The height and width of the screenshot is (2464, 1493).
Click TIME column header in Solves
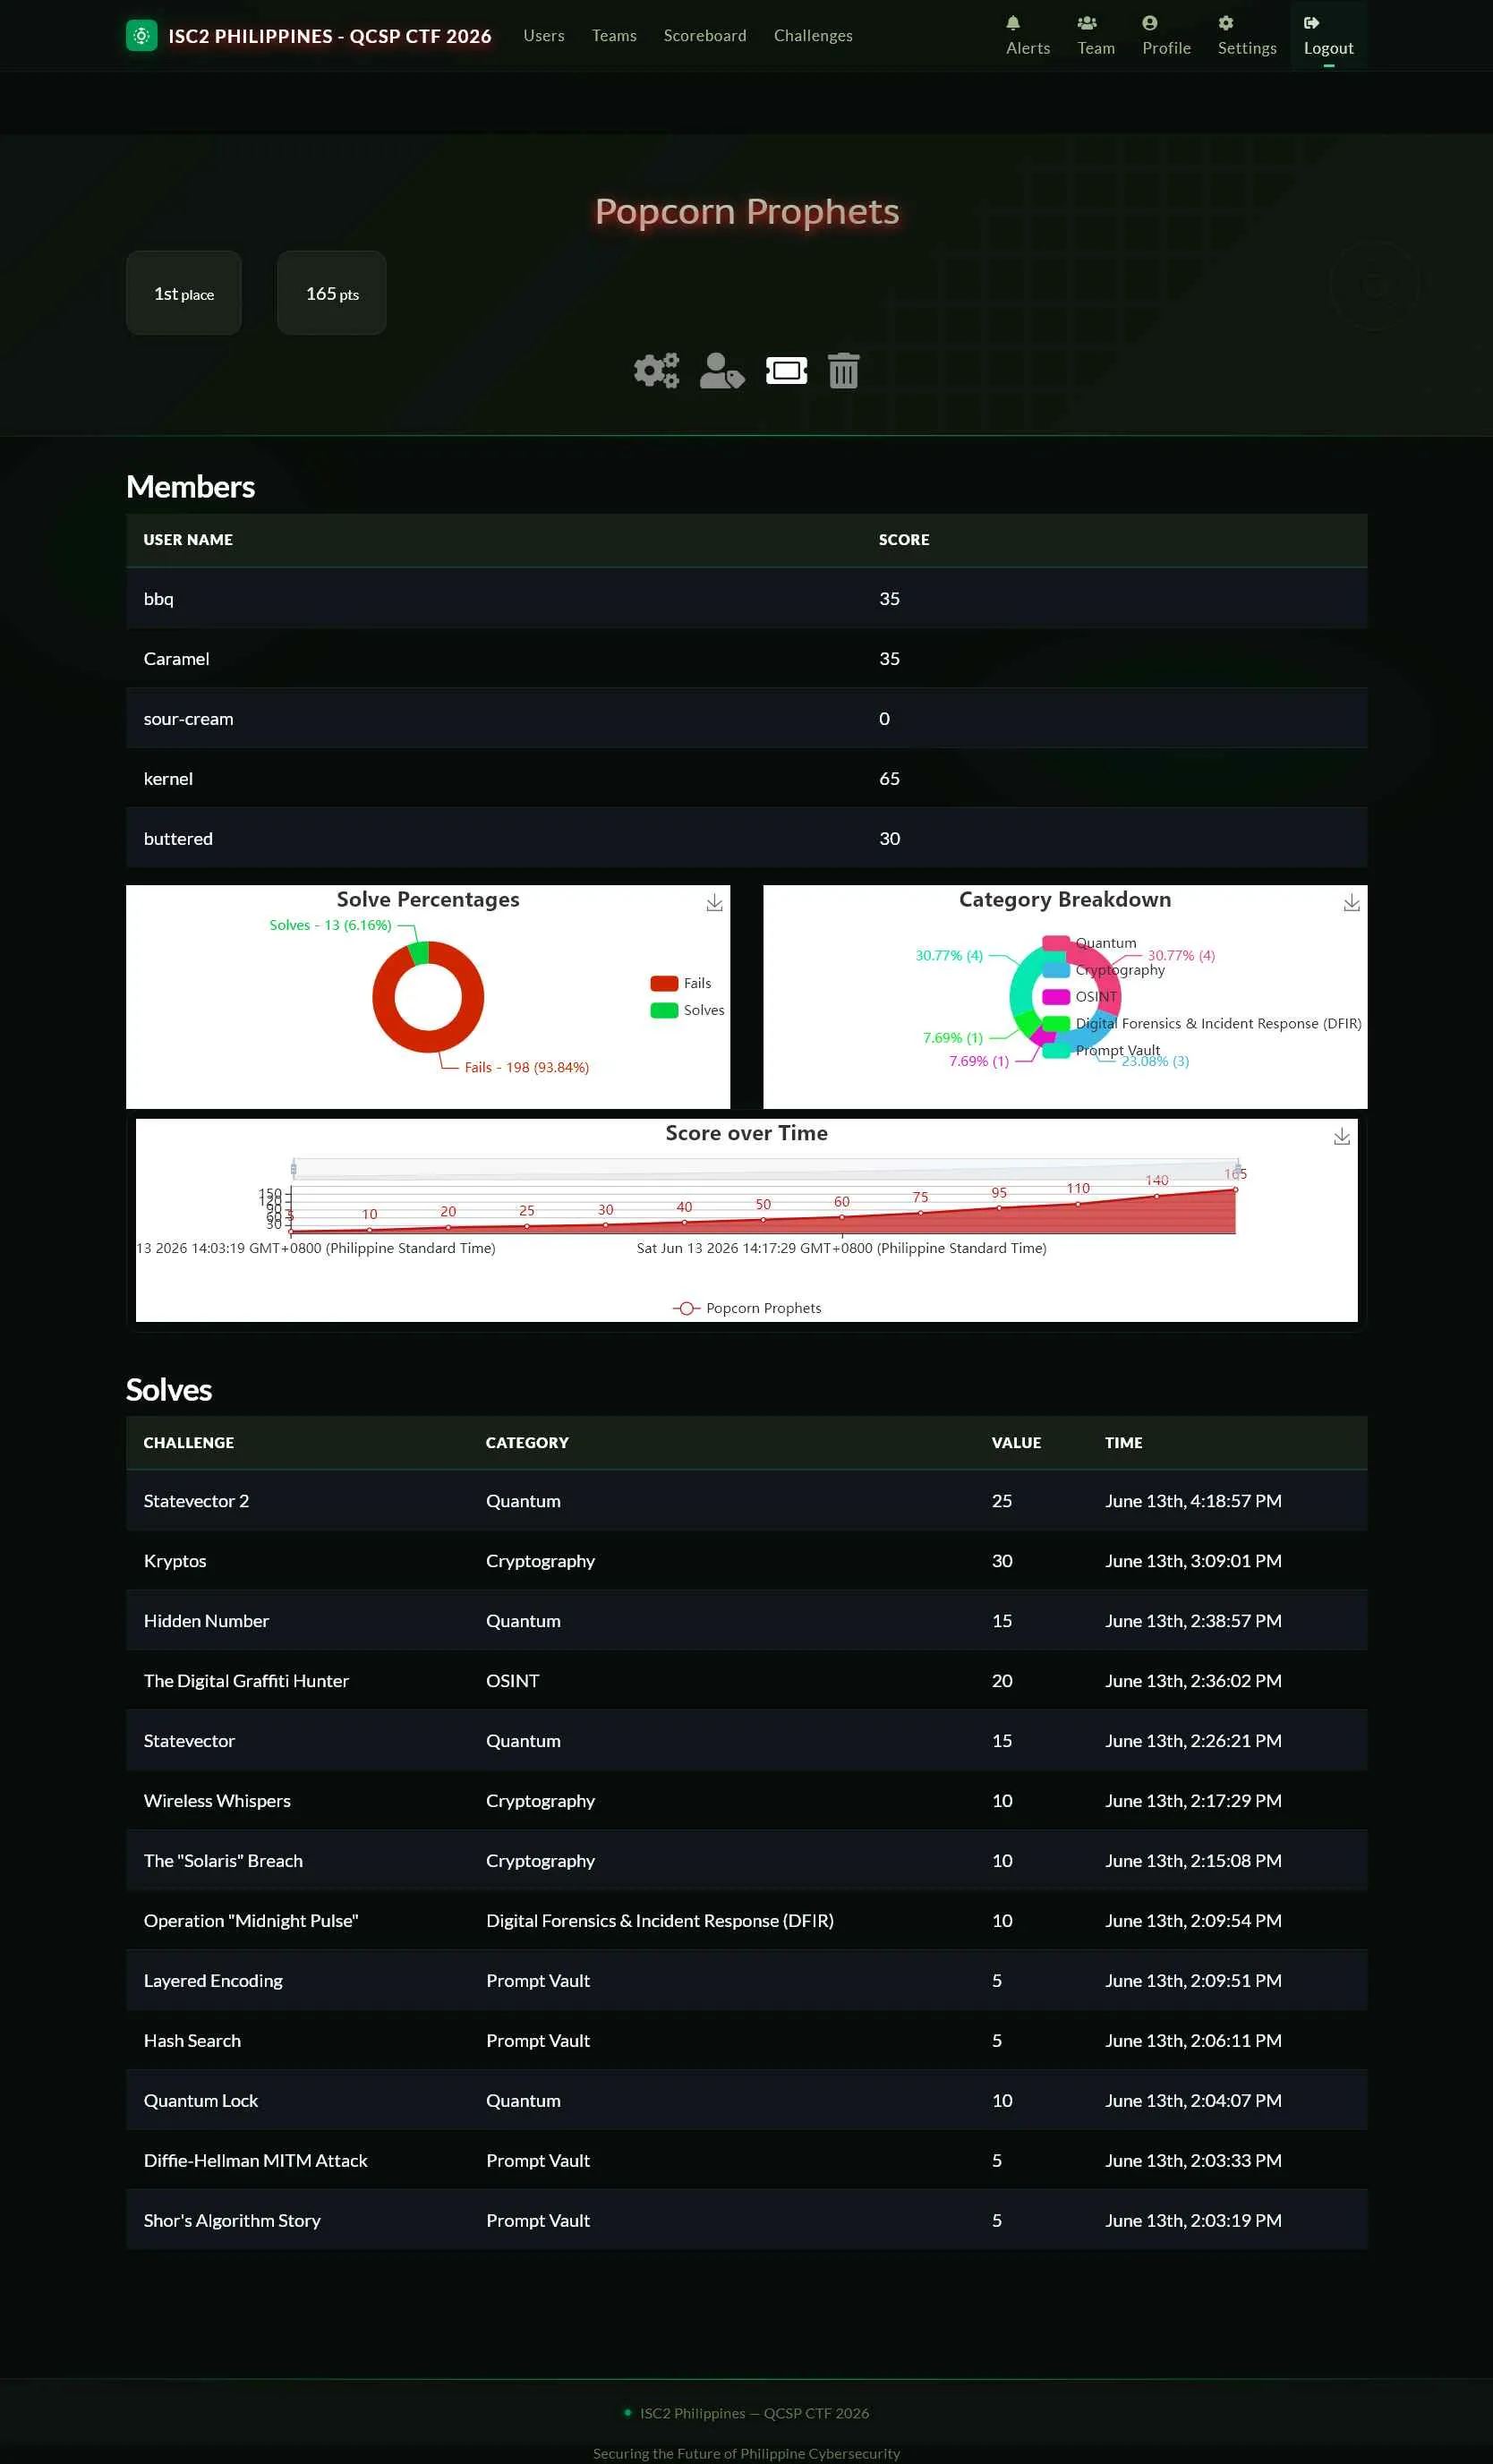[1123, 1443]
